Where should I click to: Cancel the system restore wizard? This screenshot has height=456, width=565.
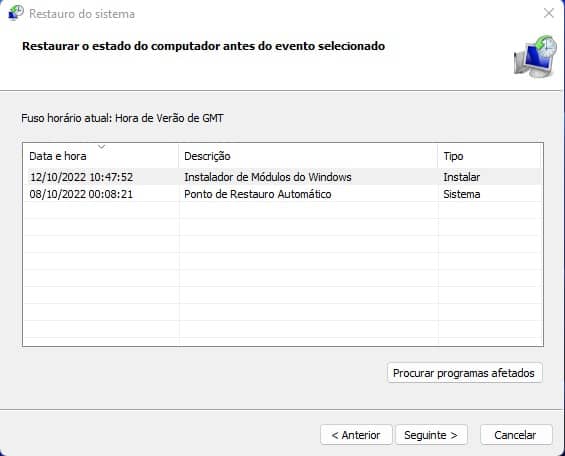pos(516,435)
